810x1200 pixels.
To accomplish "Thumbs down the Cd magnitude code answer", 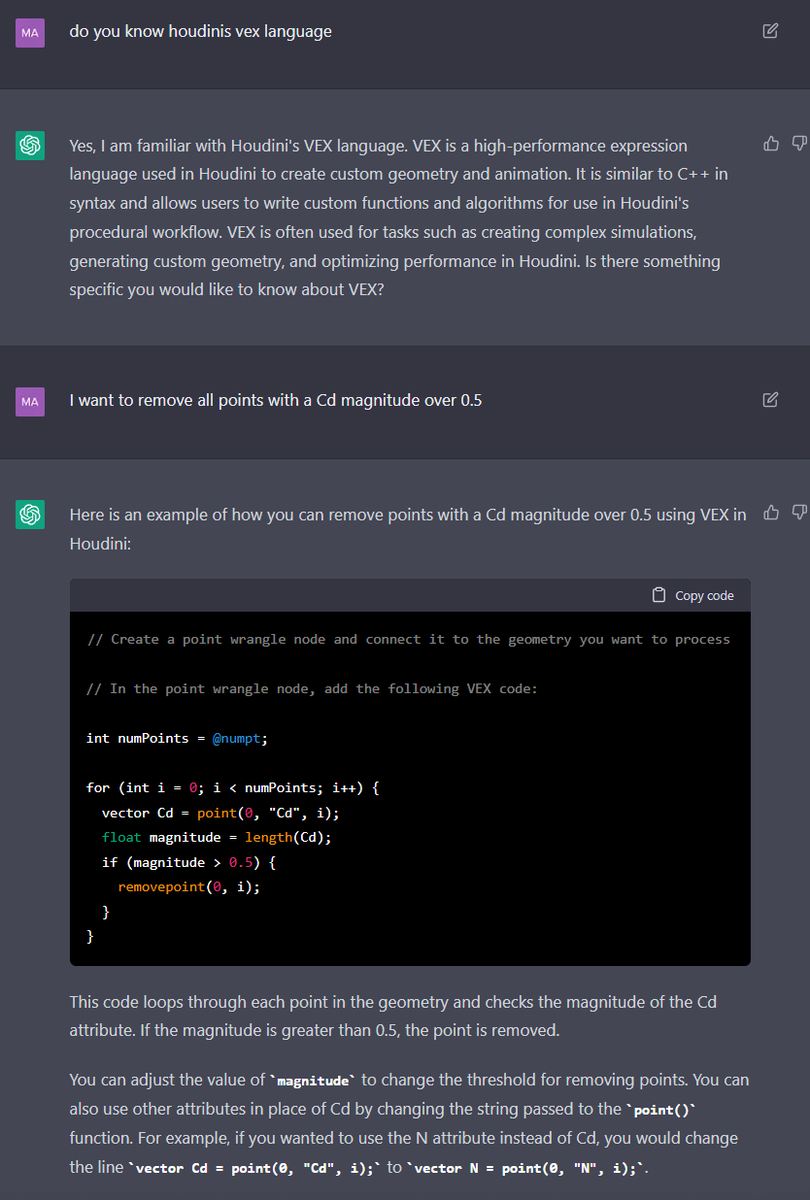I will click(x=799, y=513).
